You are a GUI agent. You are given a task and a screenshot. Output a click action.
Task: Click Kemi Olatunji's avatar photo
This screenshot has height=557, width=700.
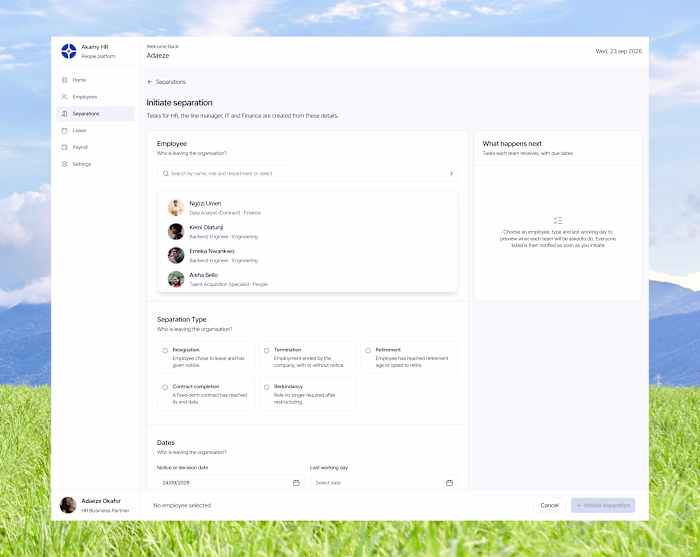click(176, 232)
